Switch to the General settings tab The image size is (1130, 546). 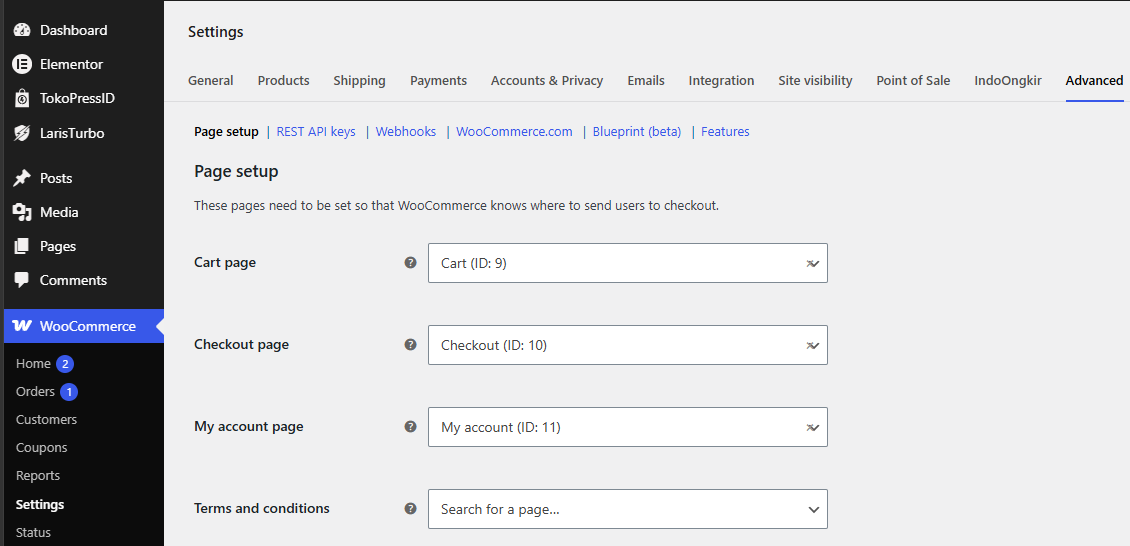point(210,81)
